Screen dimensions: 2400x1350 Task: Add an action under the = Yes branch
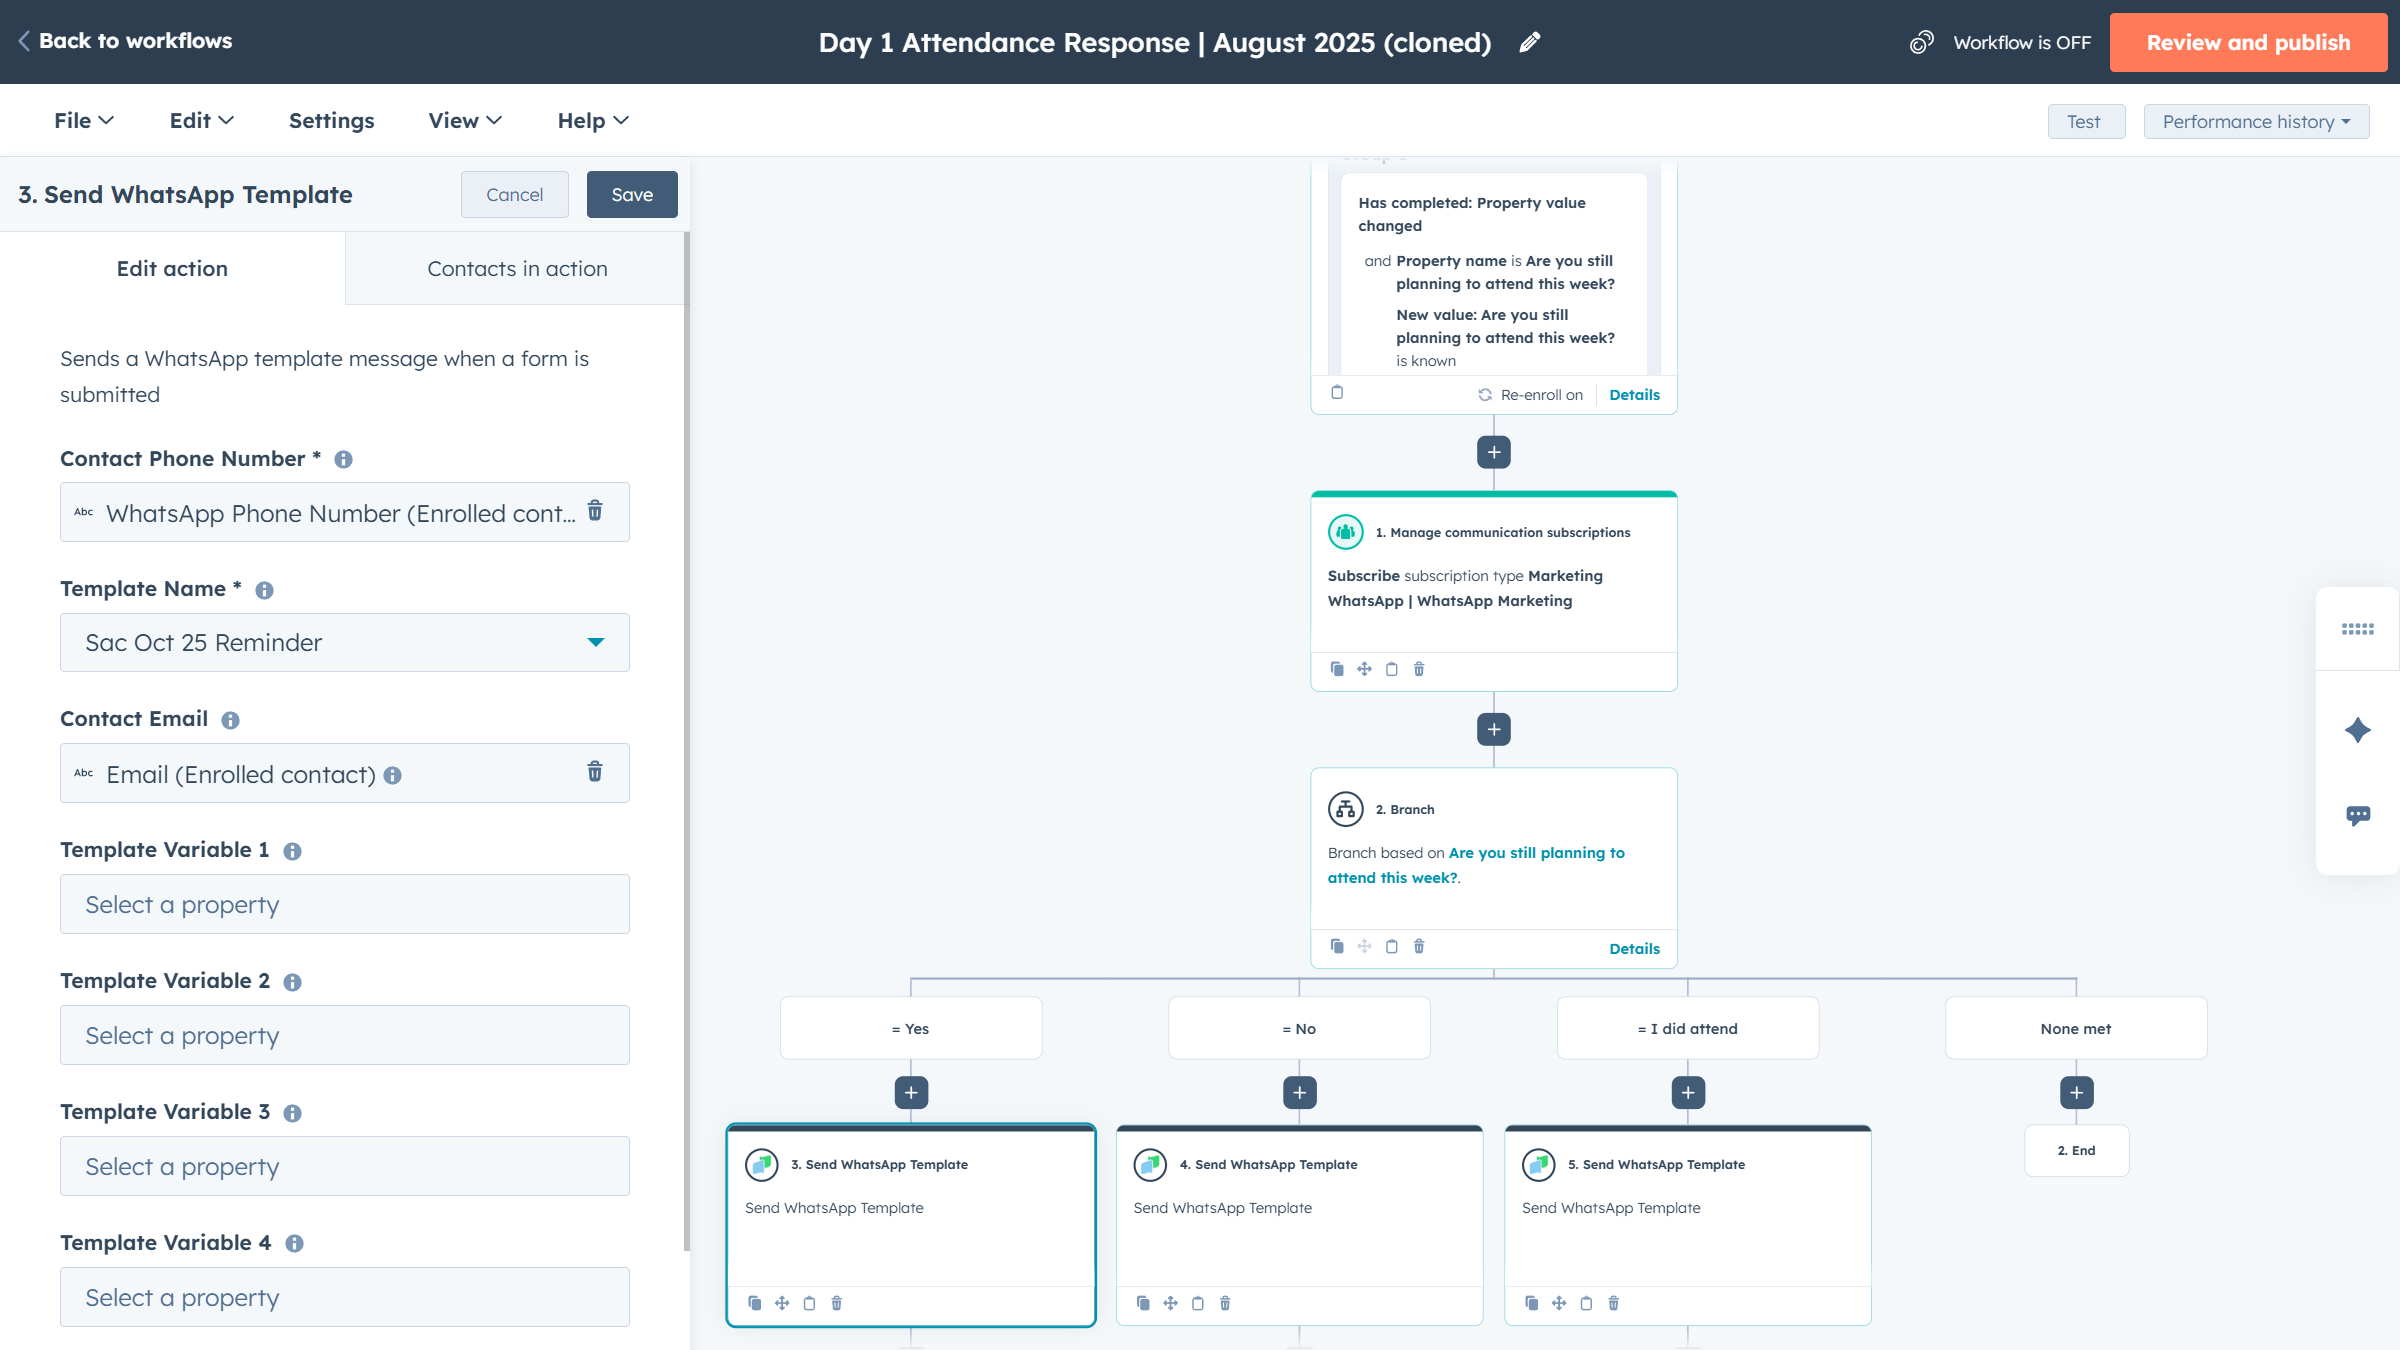[910, 1092]
